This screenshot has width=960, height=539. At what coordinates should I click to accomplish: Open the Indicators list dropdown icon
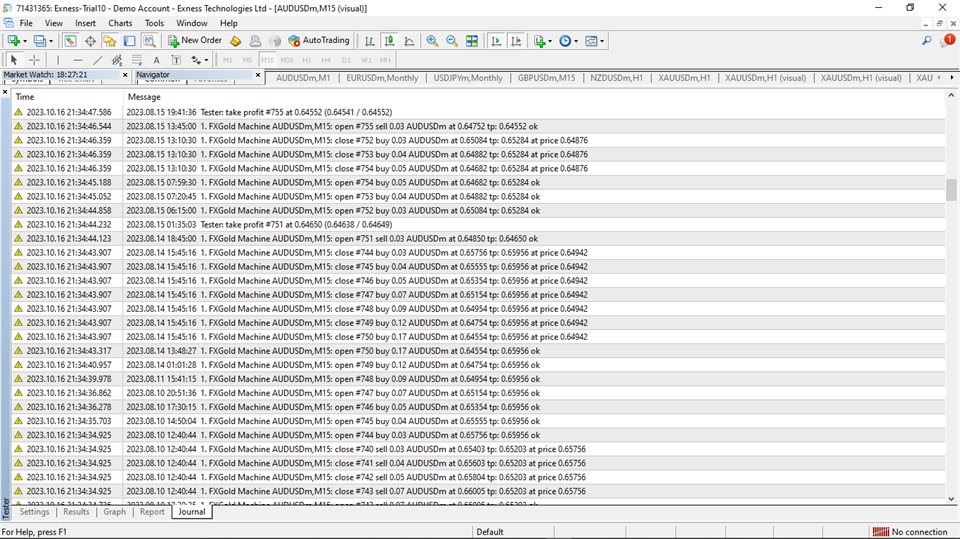pyautogui.click(x=542, y=41)
